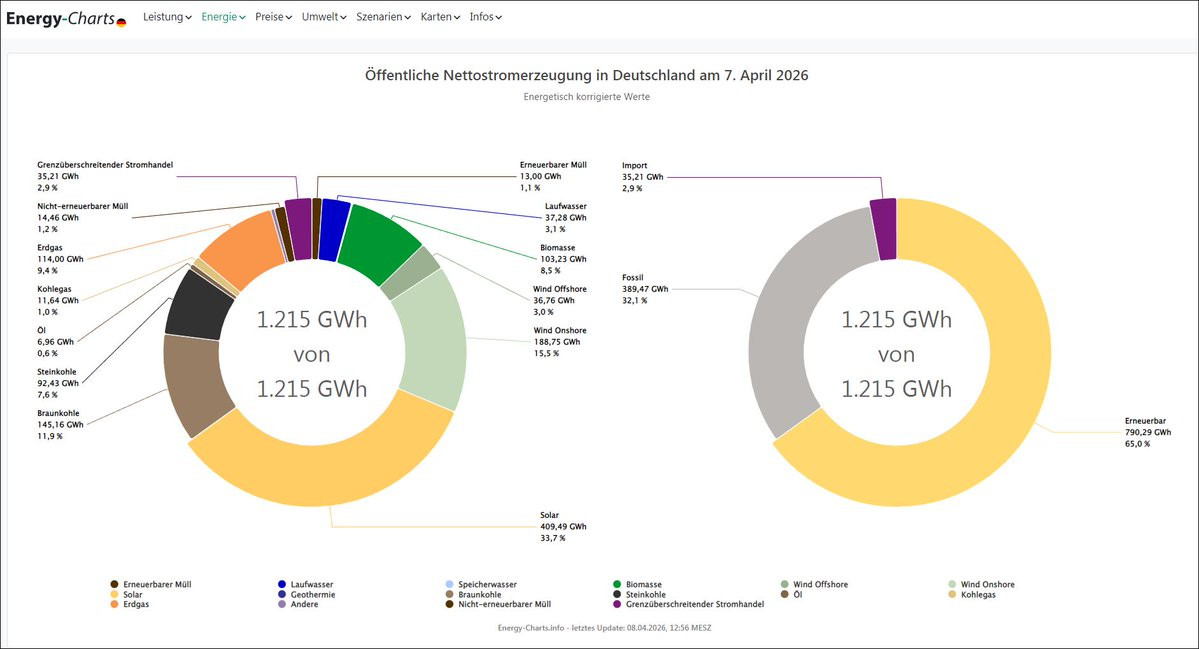Click the Energy-Charts logo
1199x649 pixels.
(x=66, y=18)
